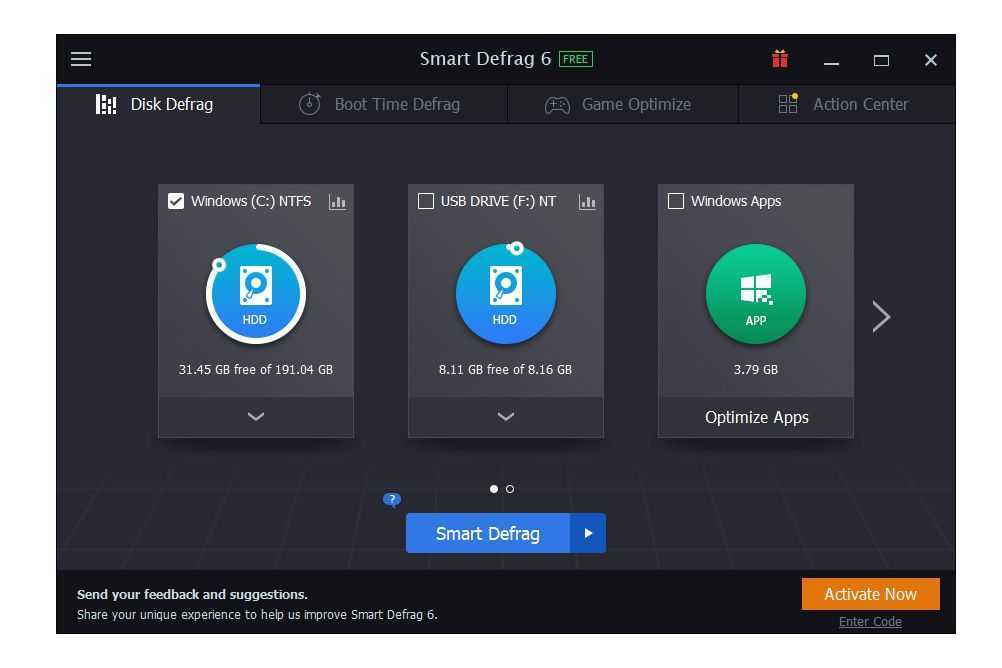Select the second page indicator dot

[x=510, y=489]
